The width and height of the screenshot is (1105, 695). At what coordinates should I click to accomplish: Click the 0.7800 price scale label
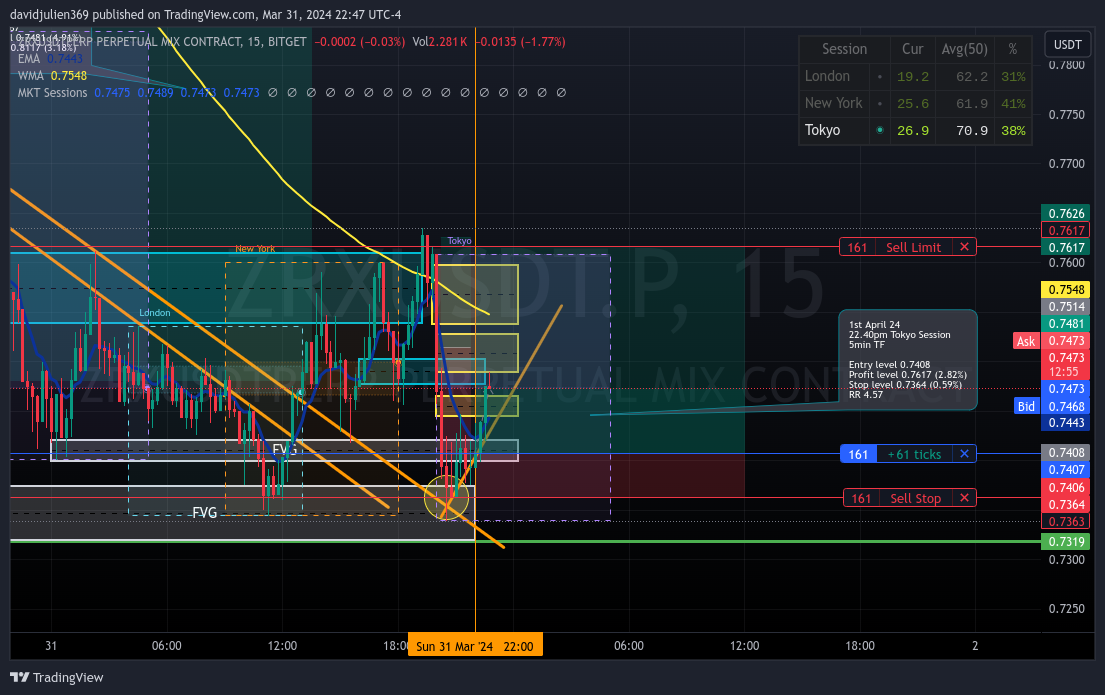[1066, 65]
